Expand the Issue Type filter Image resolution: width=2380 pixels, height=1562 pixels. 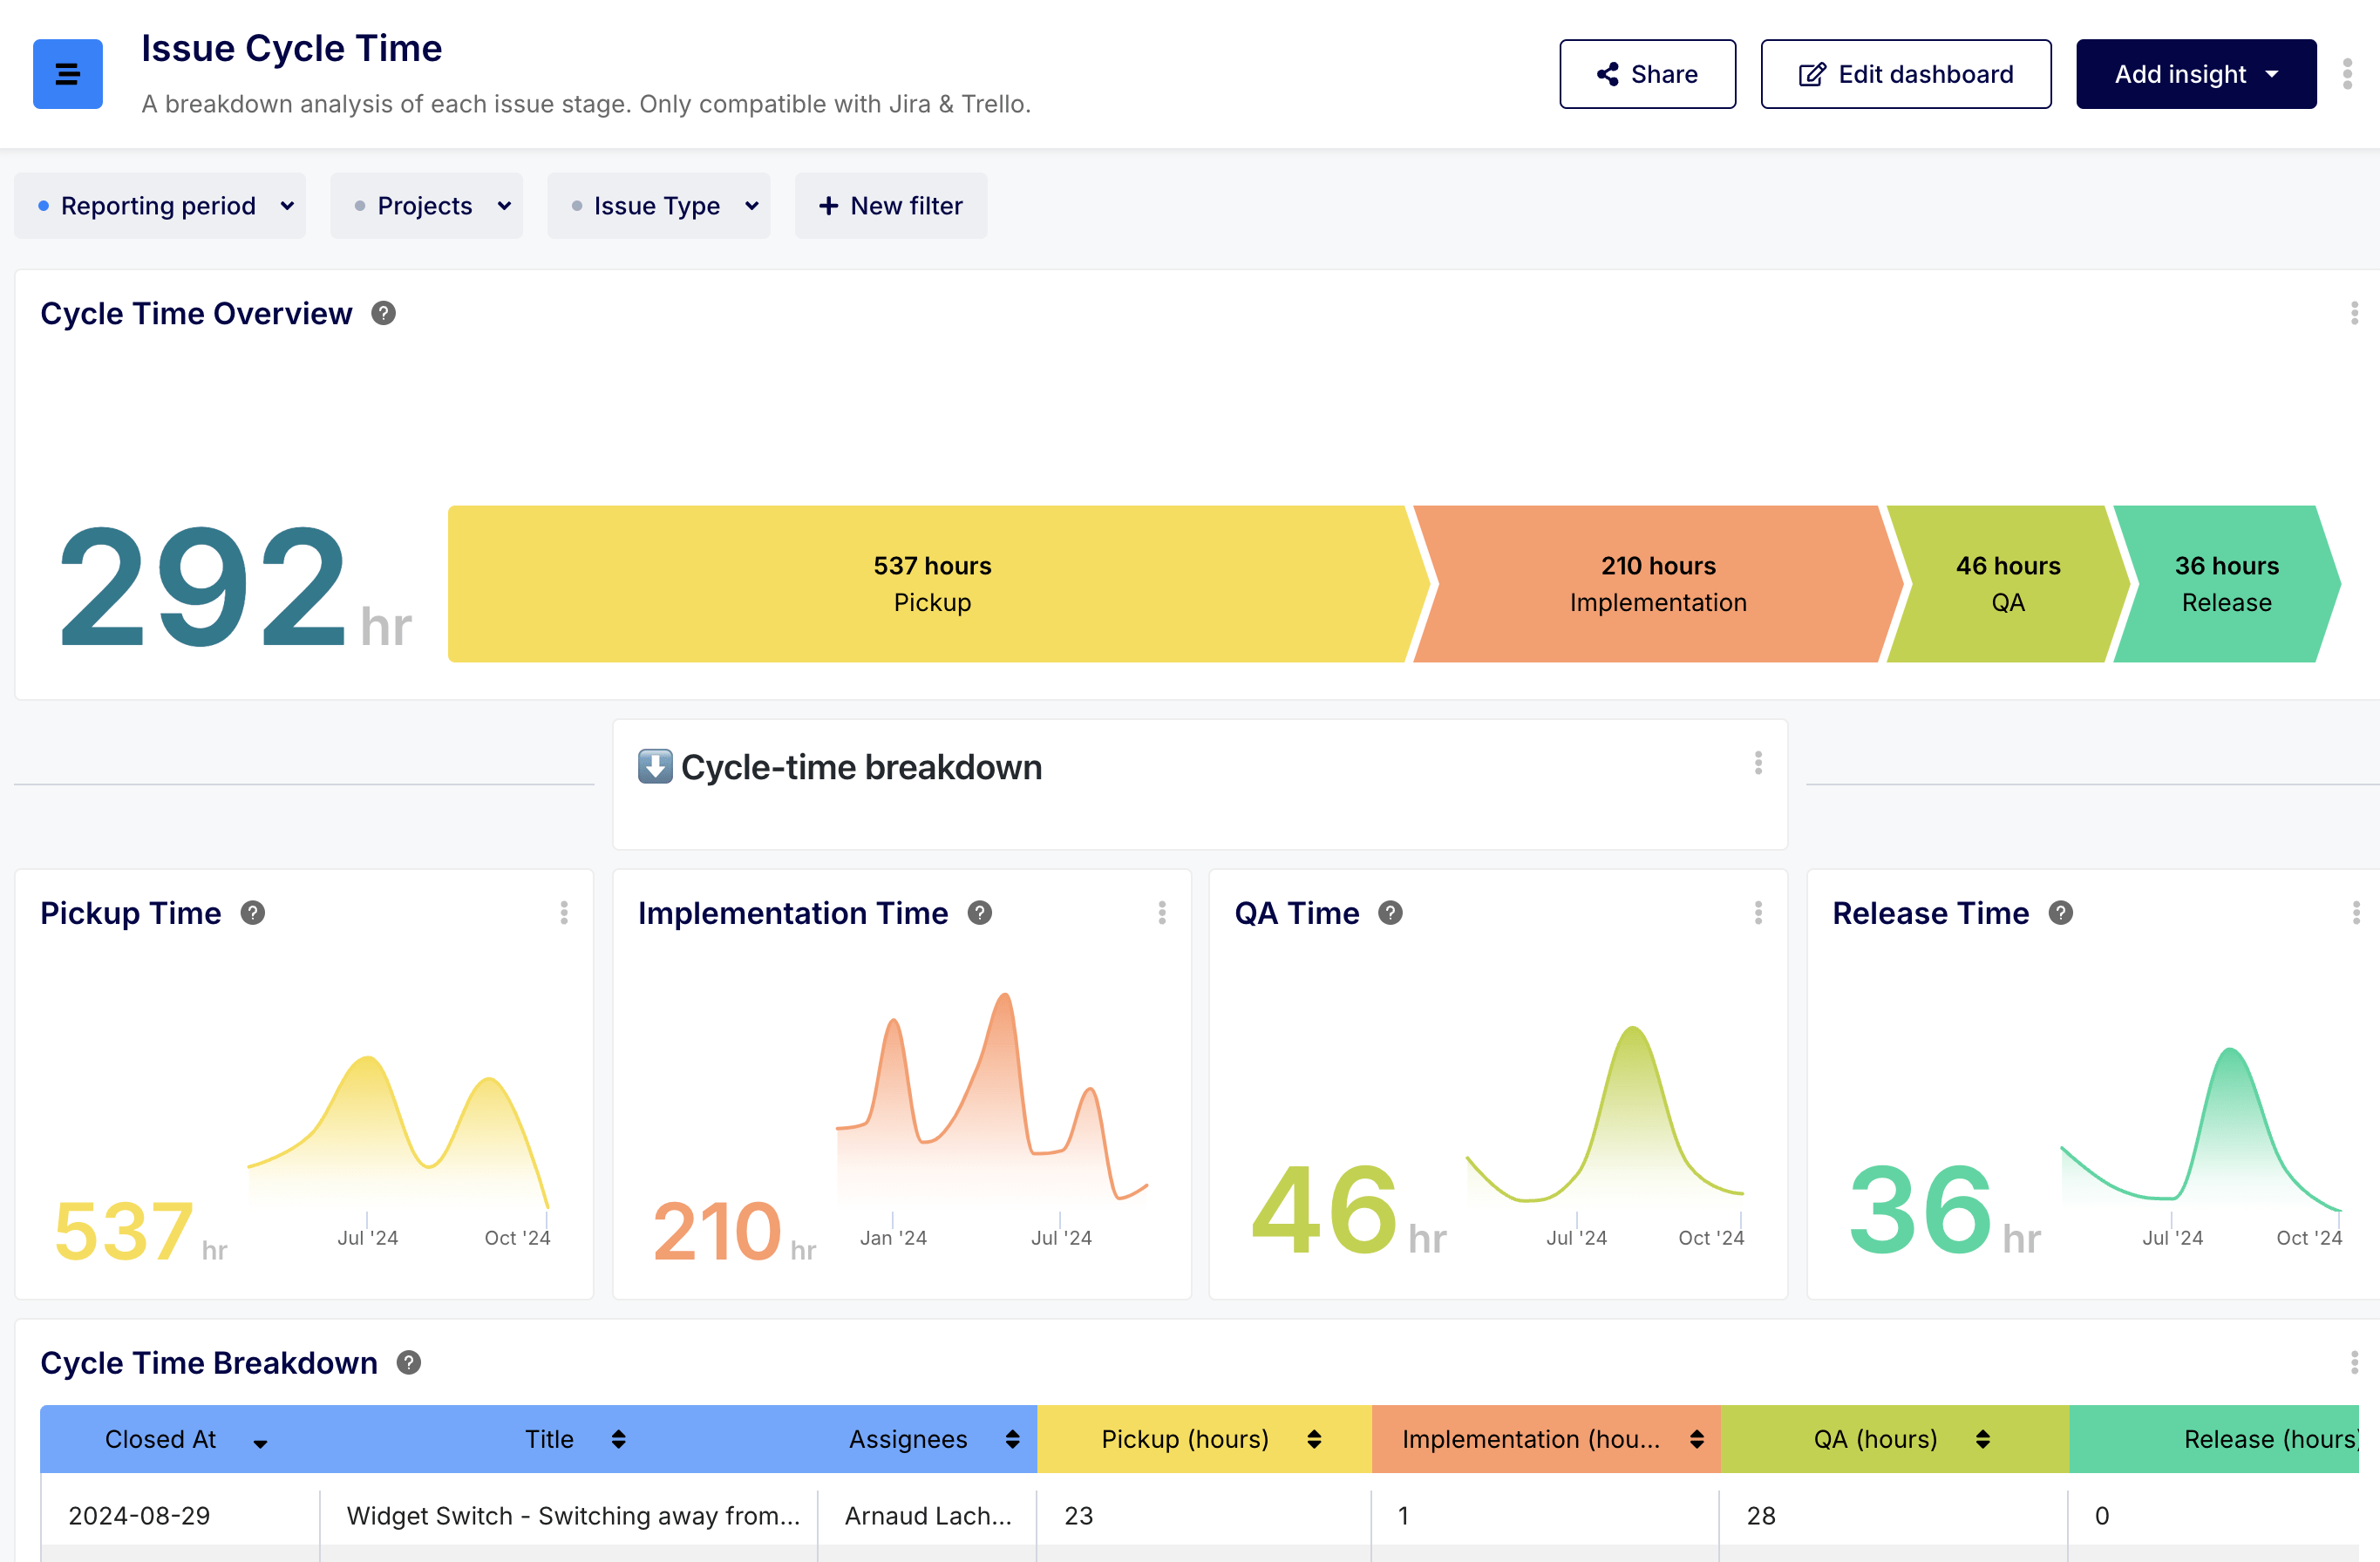[659, 206]
